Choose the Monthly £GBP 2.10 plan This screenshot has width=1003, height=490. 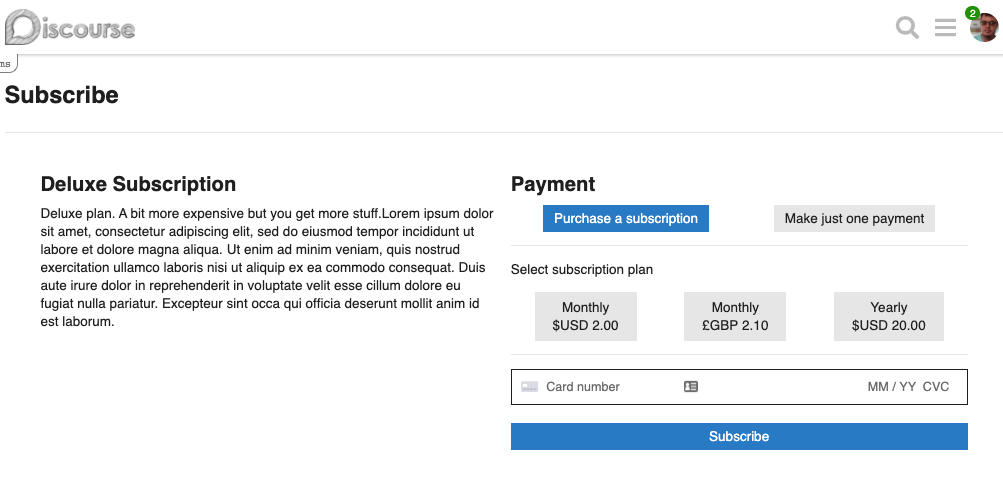click(734, 316)
